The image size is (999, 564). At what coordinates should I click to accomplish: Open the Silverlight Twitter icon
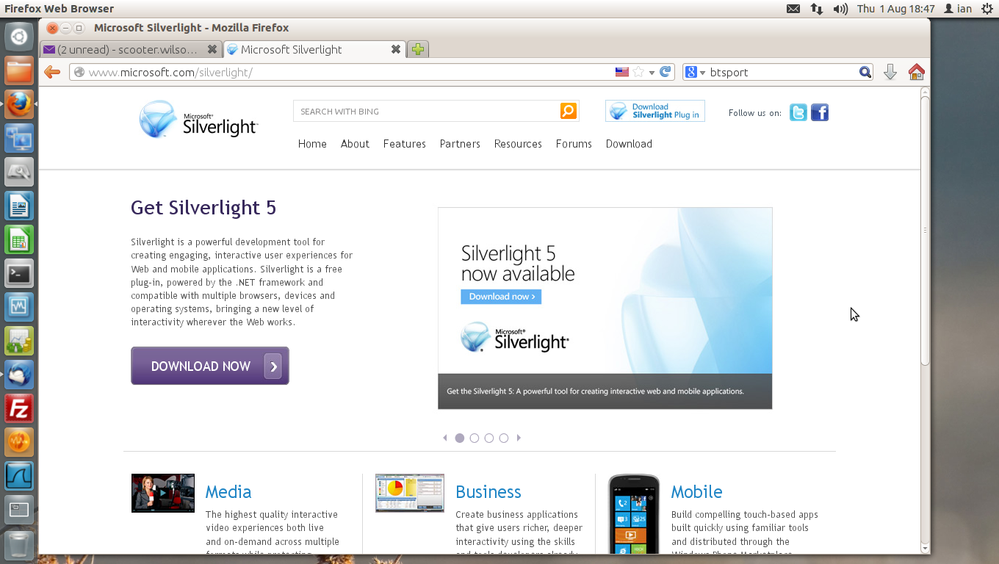click(798, 113)
